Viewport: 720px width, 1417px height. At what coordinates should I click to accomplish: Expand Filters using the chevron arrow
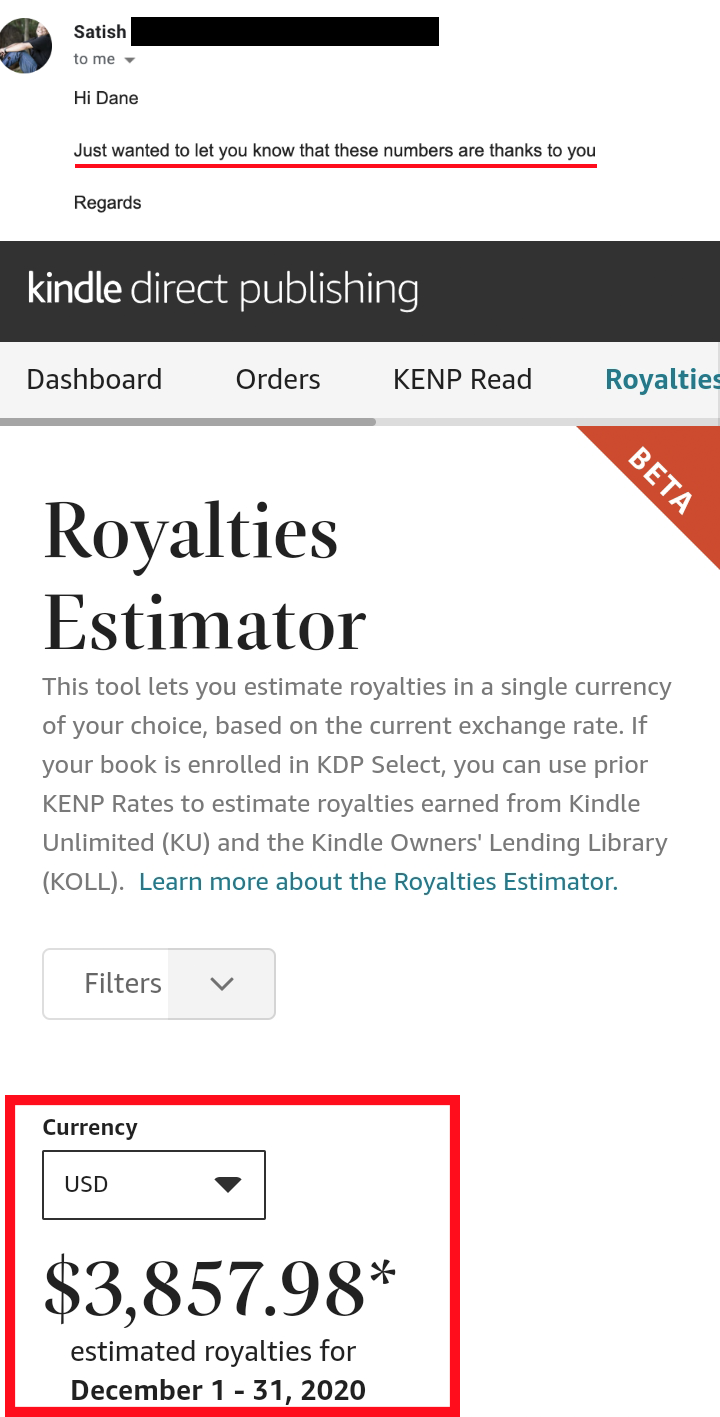(x=222, y=984)
